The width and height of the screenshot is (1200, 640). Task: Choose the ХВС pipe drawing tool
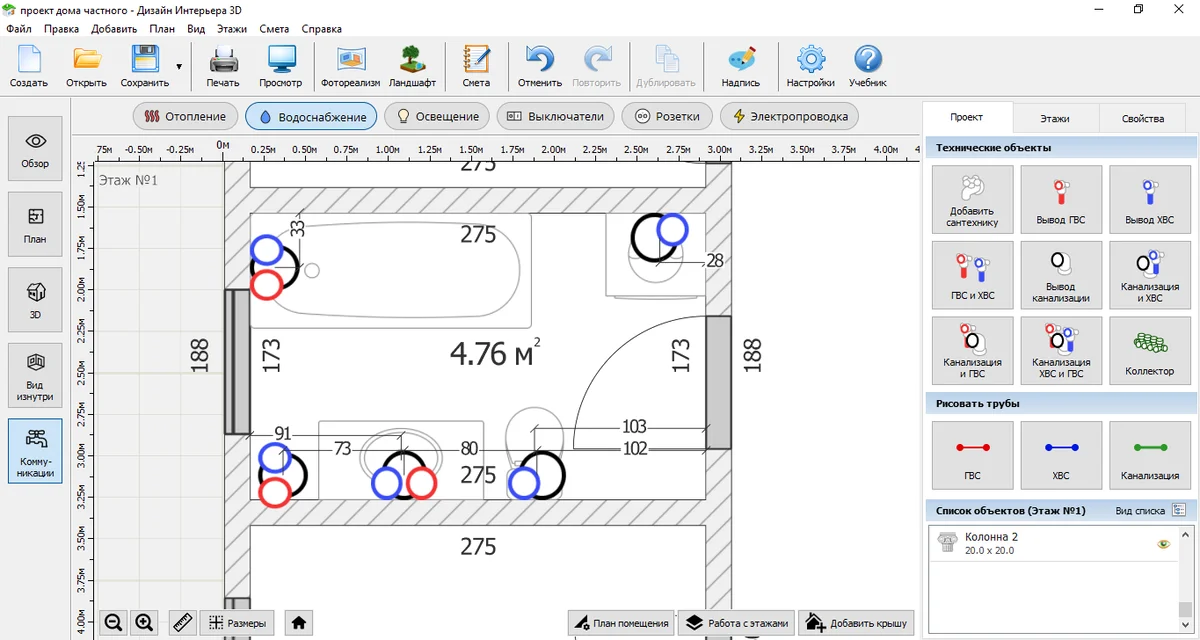tap(1062, 456)
